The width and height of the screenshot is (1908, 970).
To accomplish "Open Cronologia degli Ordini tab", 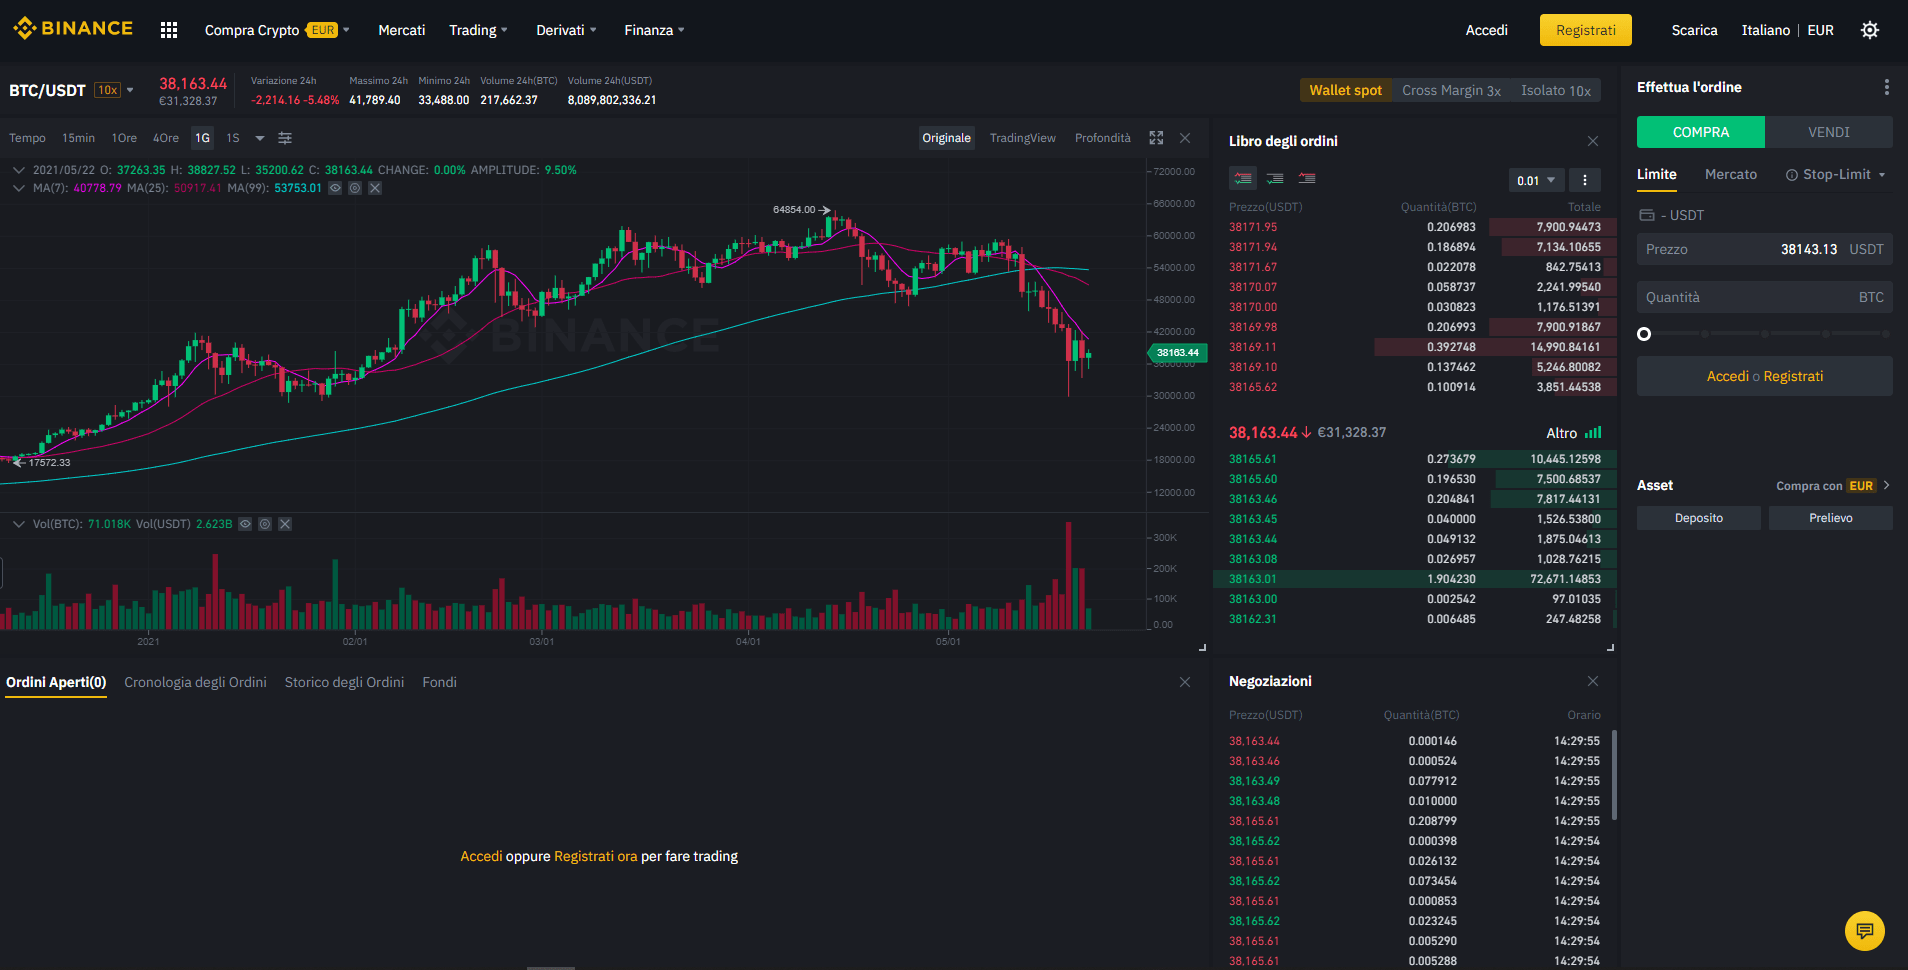I will click(195, 682).
